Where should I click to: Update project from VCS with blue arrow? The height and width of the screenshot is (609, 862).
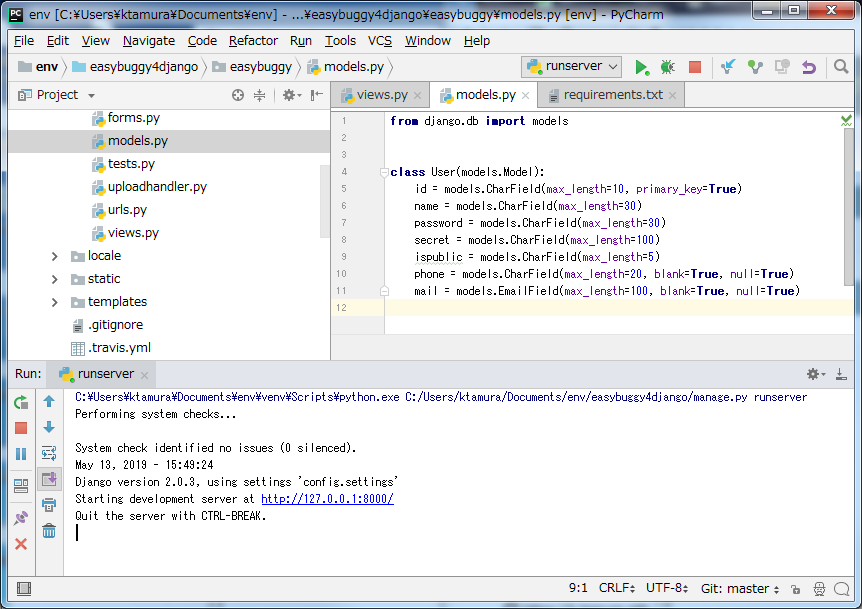pyautogui.click(x=728, y=67)
